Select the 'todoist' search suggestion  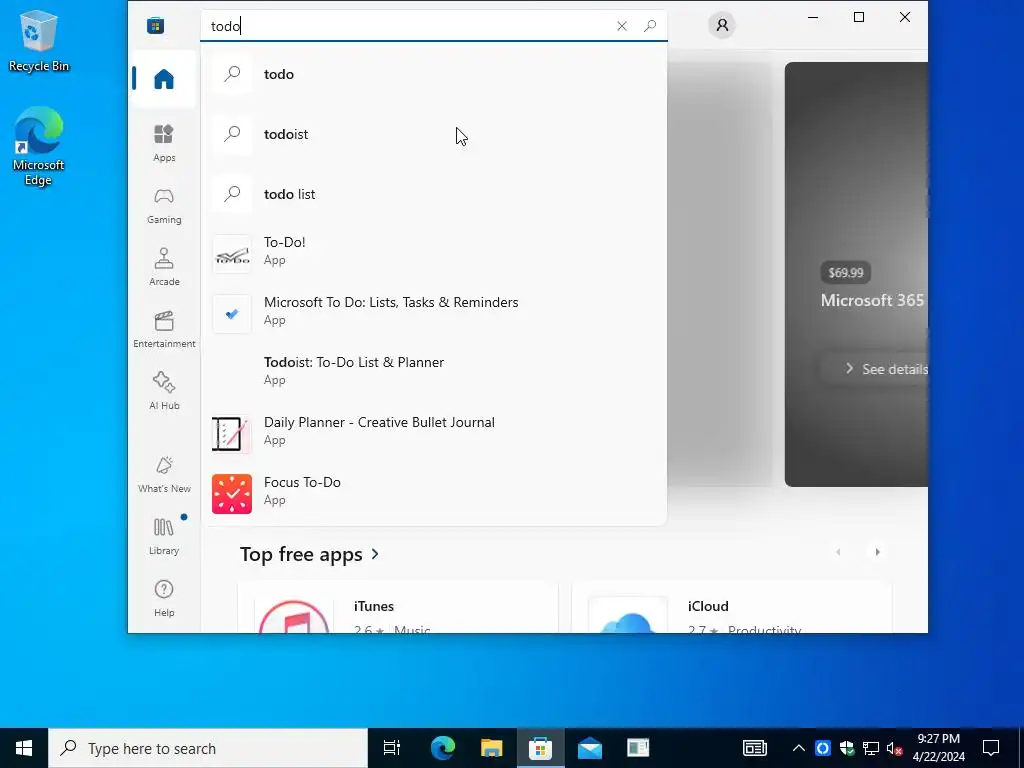(x=434, y=134)
